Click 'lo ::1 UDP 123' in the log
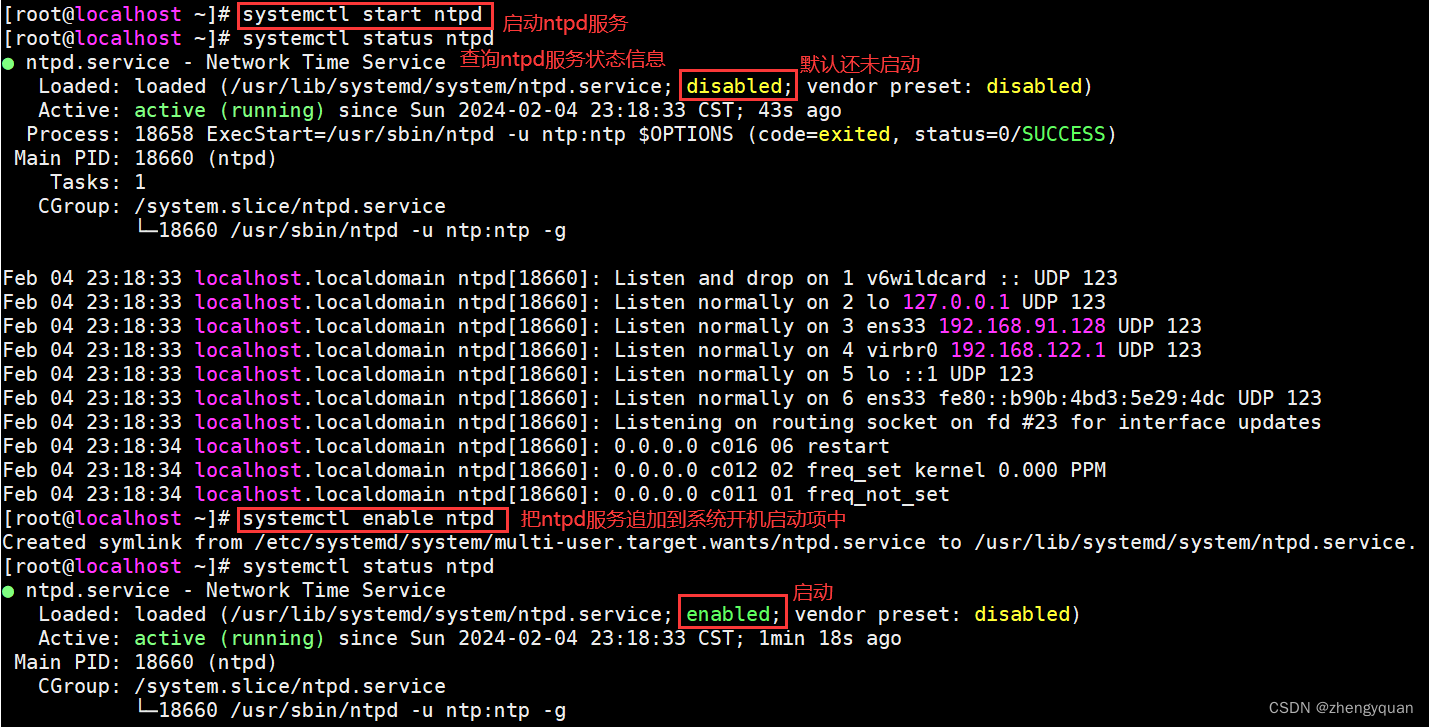The width and height of the screenshot is (1429, 727). click(950, 374)
